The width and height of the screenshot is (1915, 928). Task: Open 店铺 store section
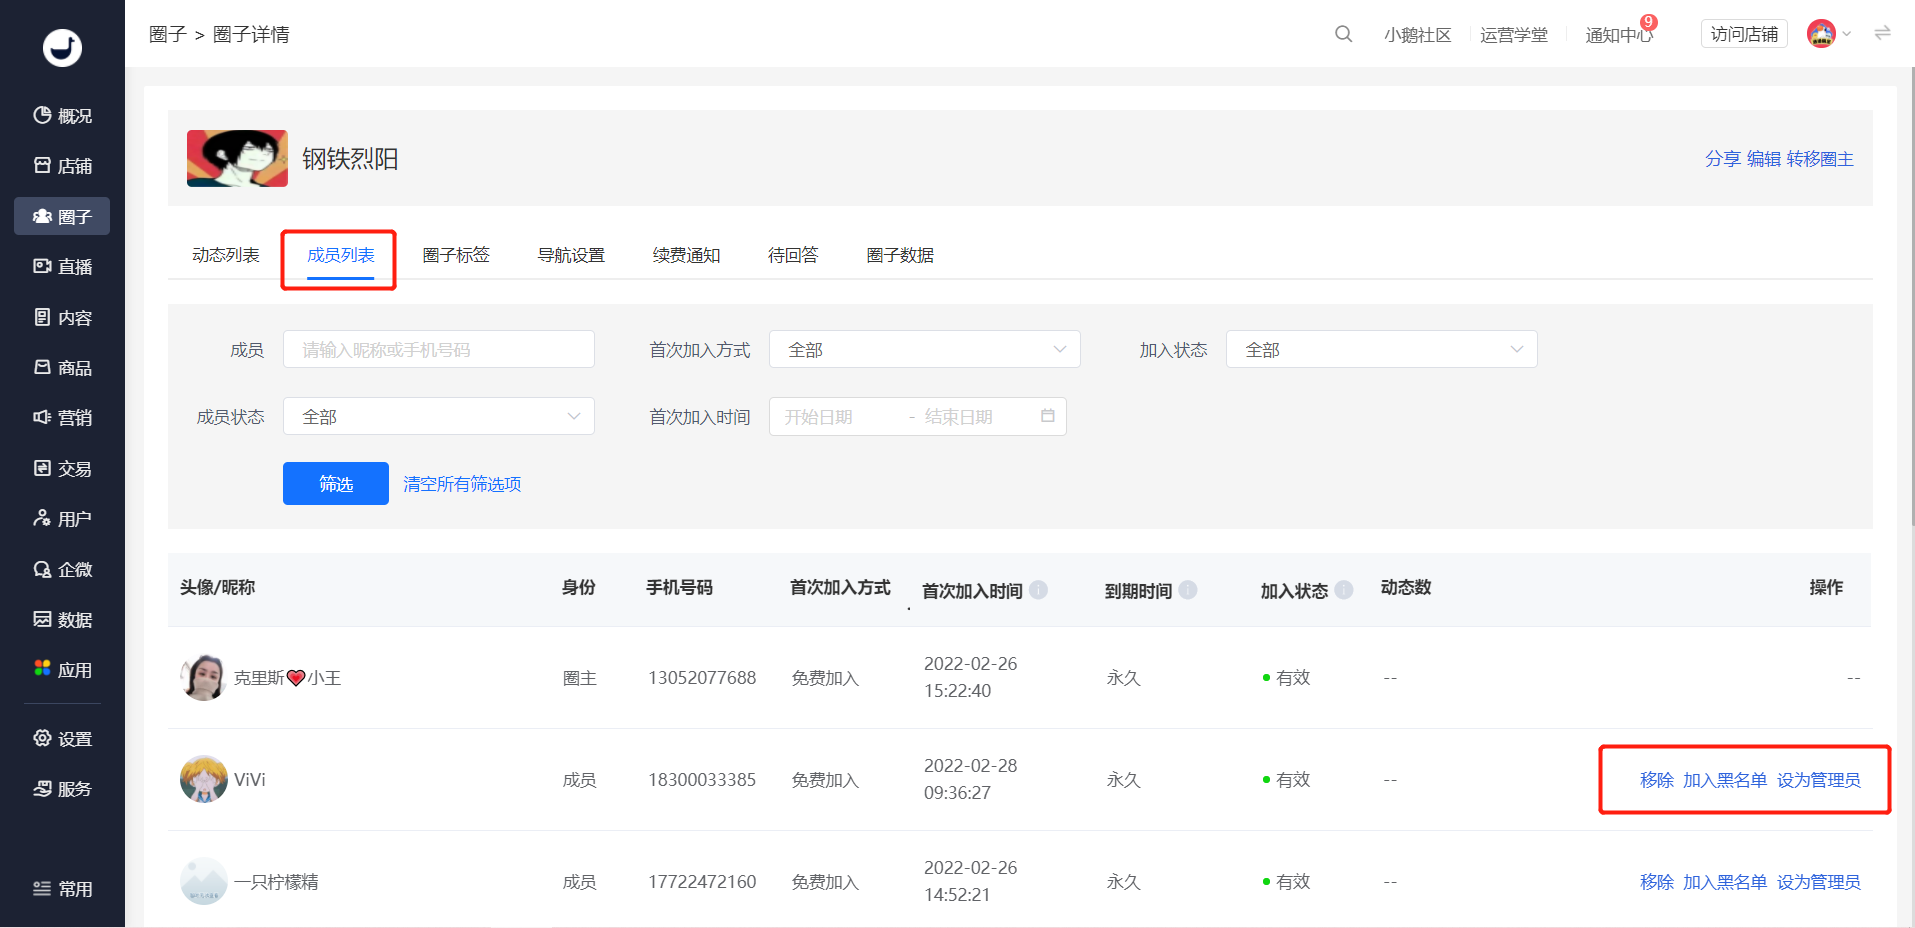tap(62, 166)
